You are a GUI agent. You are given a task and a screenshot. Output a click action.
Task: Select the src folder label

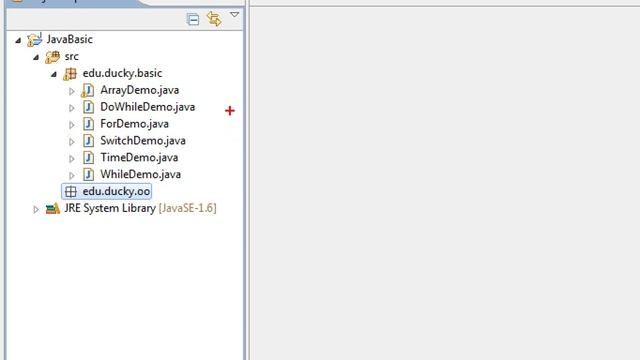pyautogui.click(x=71, y=56)
